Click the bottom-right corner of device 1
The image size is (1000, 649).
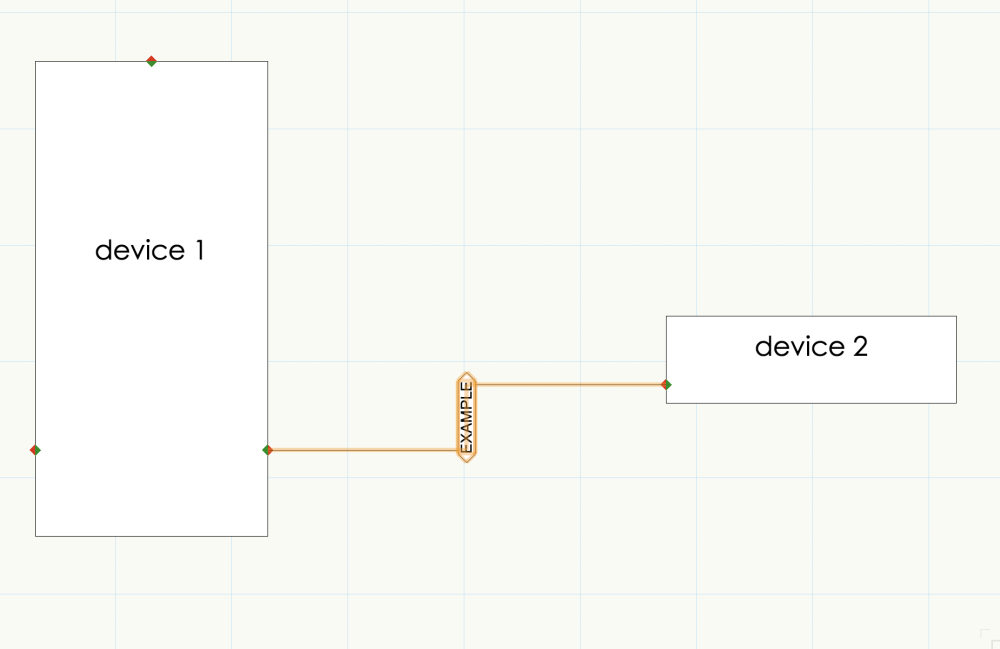(x=267, y=536)
